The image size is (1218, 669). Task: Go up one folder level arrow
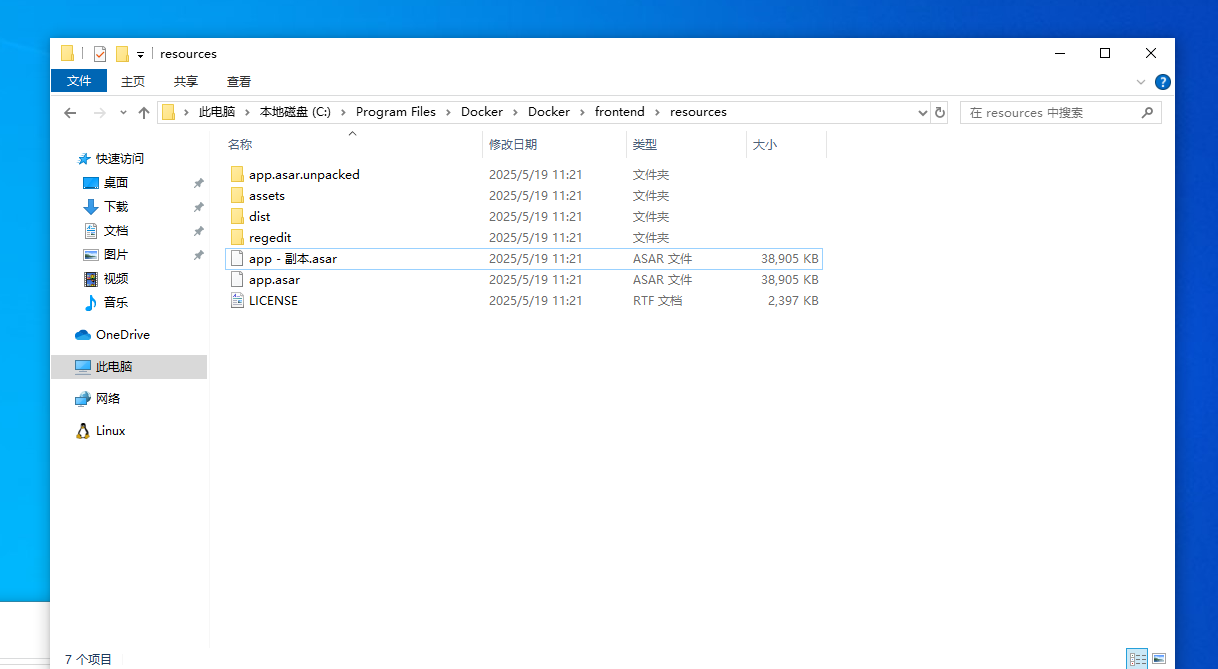click(x=144, y=113)
